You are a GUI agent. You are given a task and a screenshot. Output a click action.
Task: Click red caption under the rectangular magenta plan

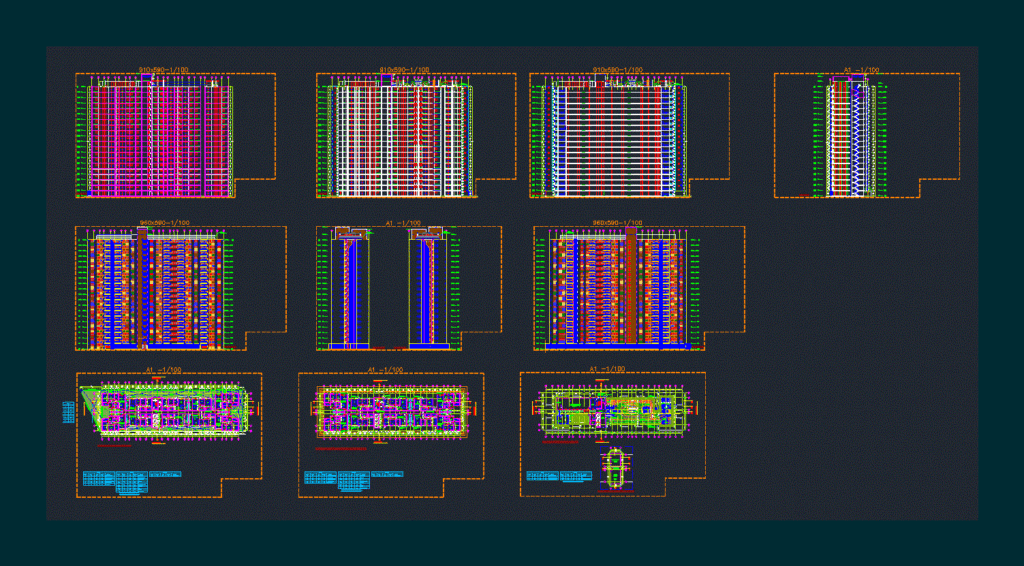click(x=340, y=449)
